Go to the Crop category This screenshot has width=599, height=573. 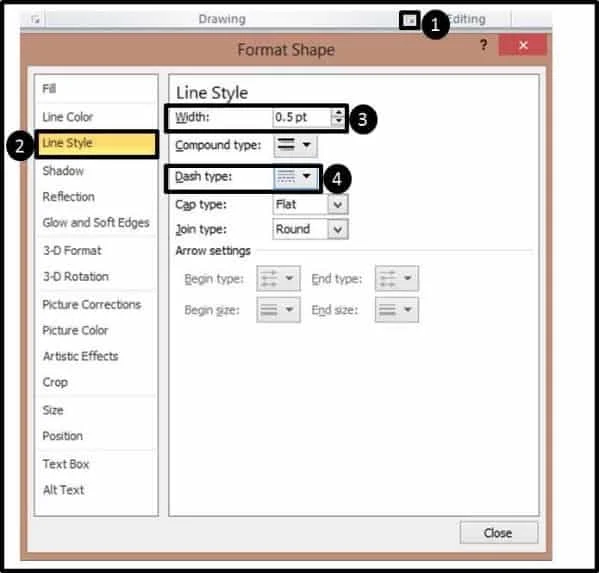point(55,382)
